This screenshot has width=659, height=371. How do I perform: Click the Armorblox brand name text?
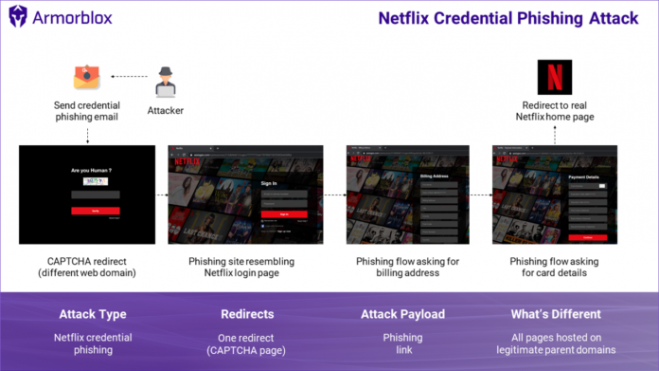pyautogui.click(x=72, y=18)
